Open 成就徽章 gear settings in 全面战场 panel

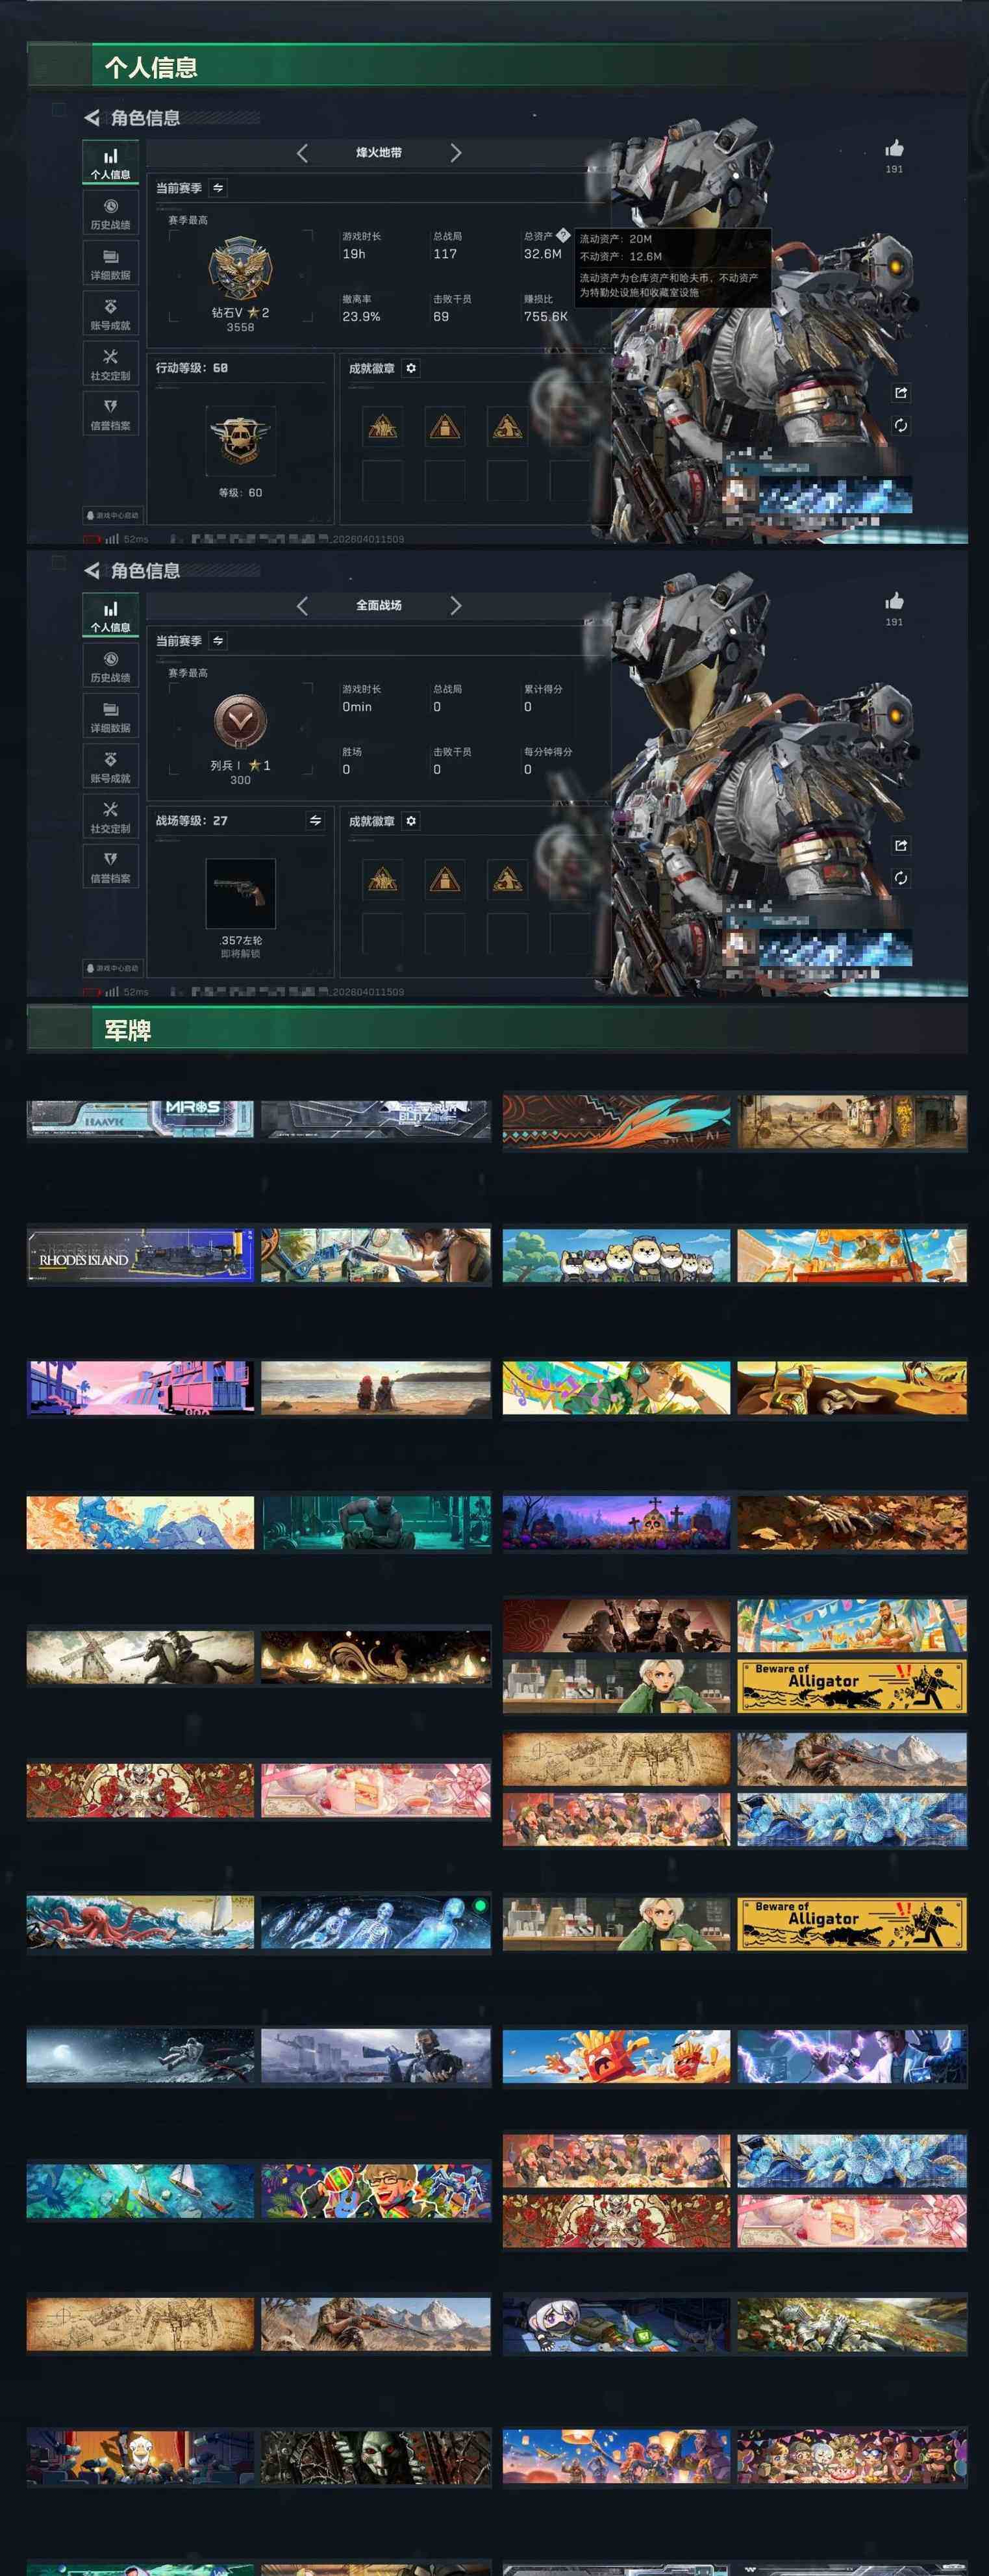click(411, 821)
